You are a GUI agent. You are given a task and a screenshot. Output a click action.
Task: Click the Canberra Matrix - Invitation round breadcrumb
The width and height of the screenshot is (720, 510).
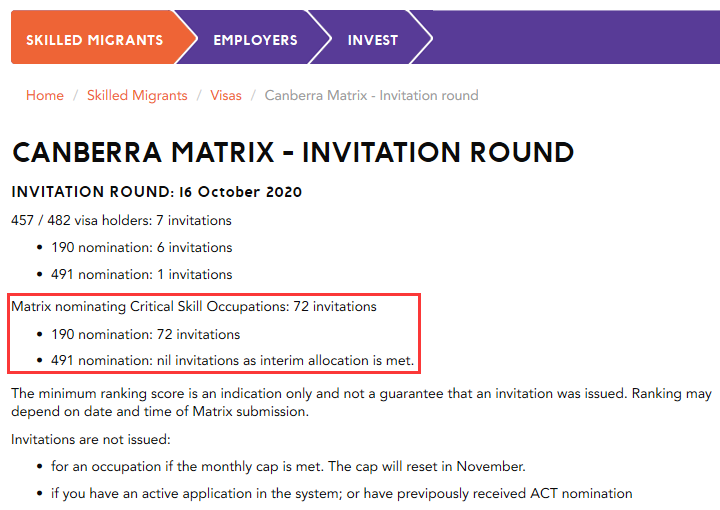click(371, 96)
